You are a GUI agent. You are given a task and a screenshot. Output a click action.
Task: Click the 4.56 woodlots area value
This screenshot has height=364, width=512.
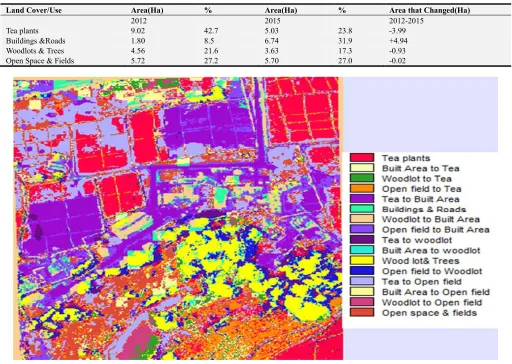pyautogui.click(x=138, y=51)
